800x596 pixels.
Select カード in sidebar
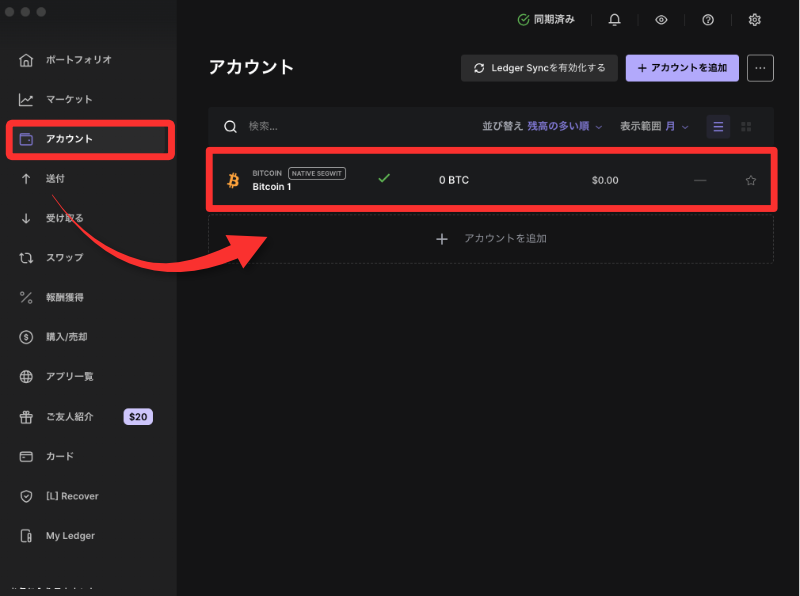tap(60, 456)
